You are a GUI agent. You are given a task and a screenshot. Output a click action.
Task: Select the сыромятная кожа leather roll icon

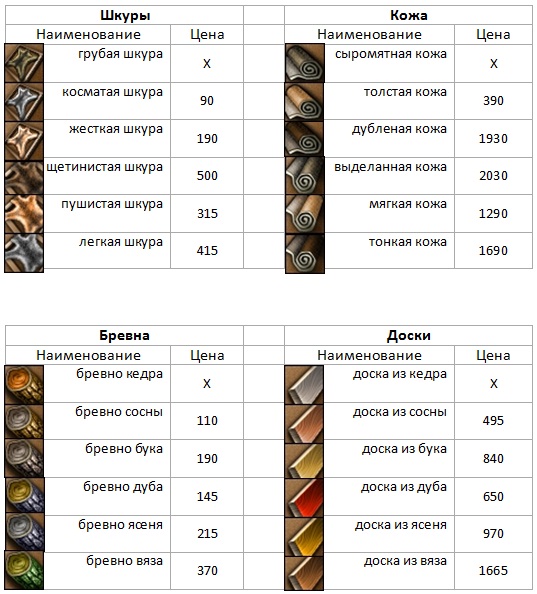(x=304, y=63)
